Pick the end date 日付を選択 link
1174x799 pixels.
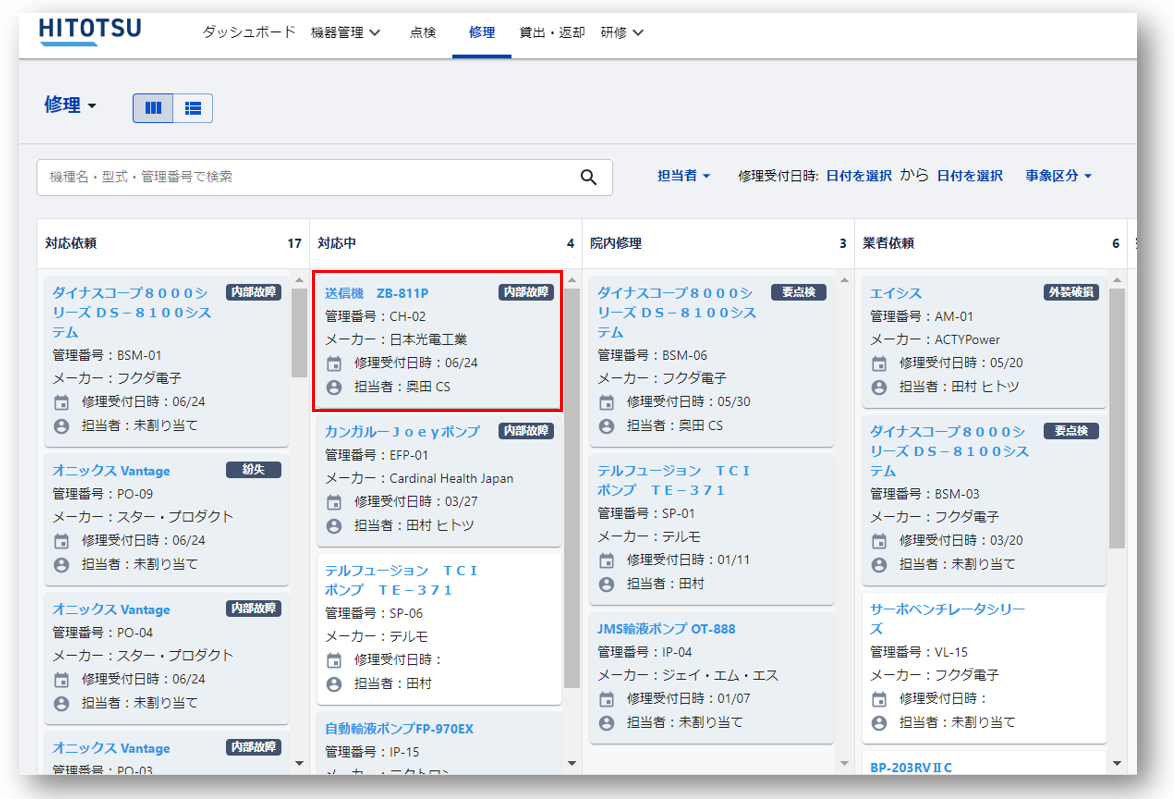point(970,175)
